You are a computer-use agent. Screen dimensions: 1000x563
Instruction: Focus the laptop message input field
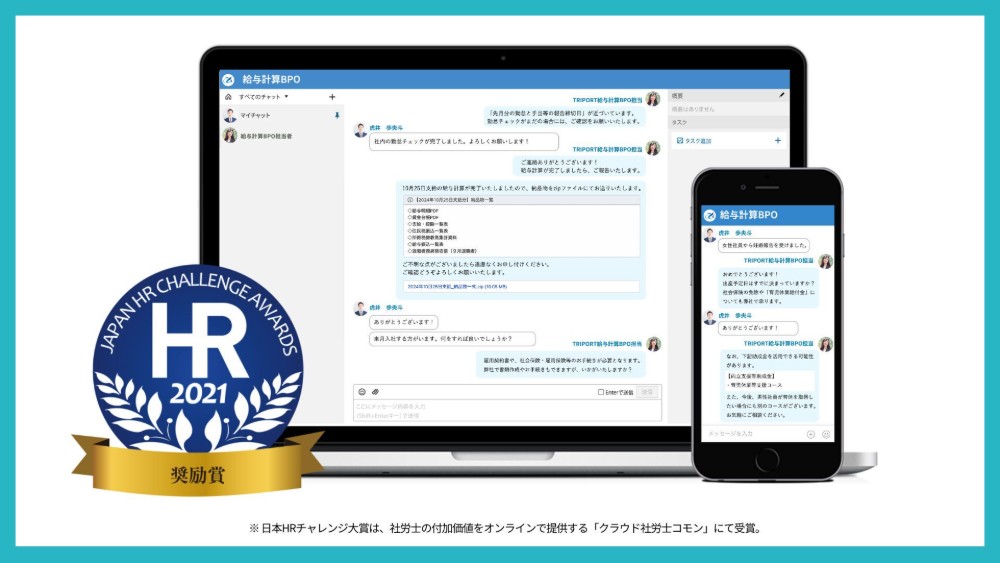pyautogui.click(x=507, y=411)
